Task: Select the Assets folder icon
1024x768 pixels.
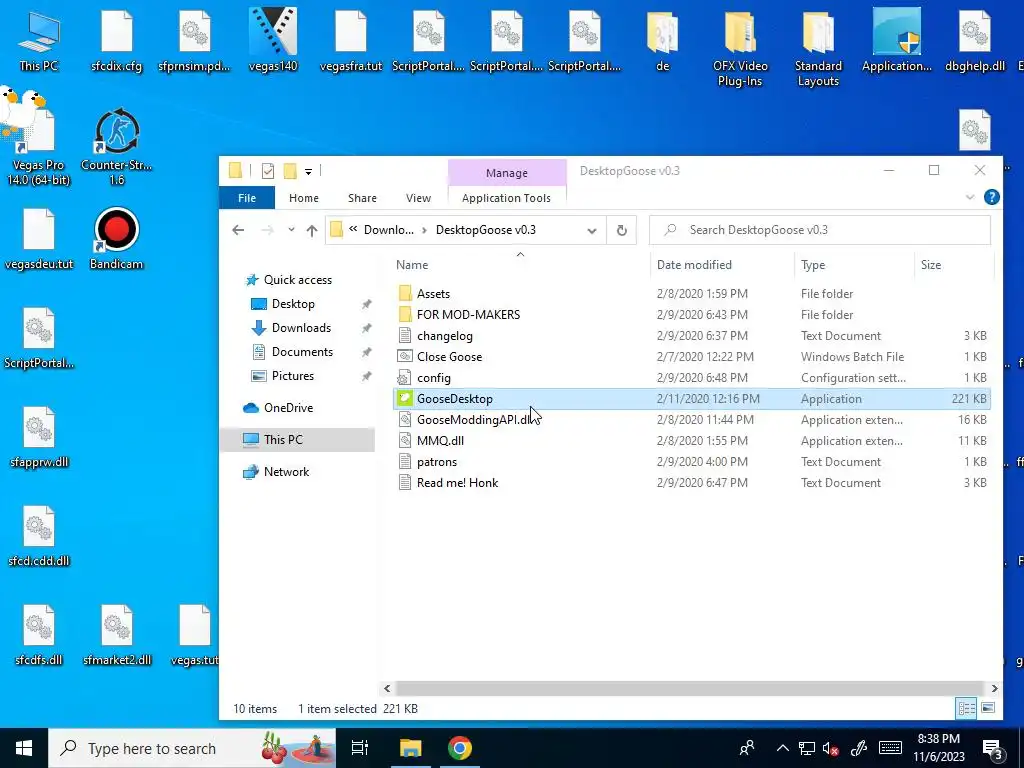Action: click(x=405, y=293)
